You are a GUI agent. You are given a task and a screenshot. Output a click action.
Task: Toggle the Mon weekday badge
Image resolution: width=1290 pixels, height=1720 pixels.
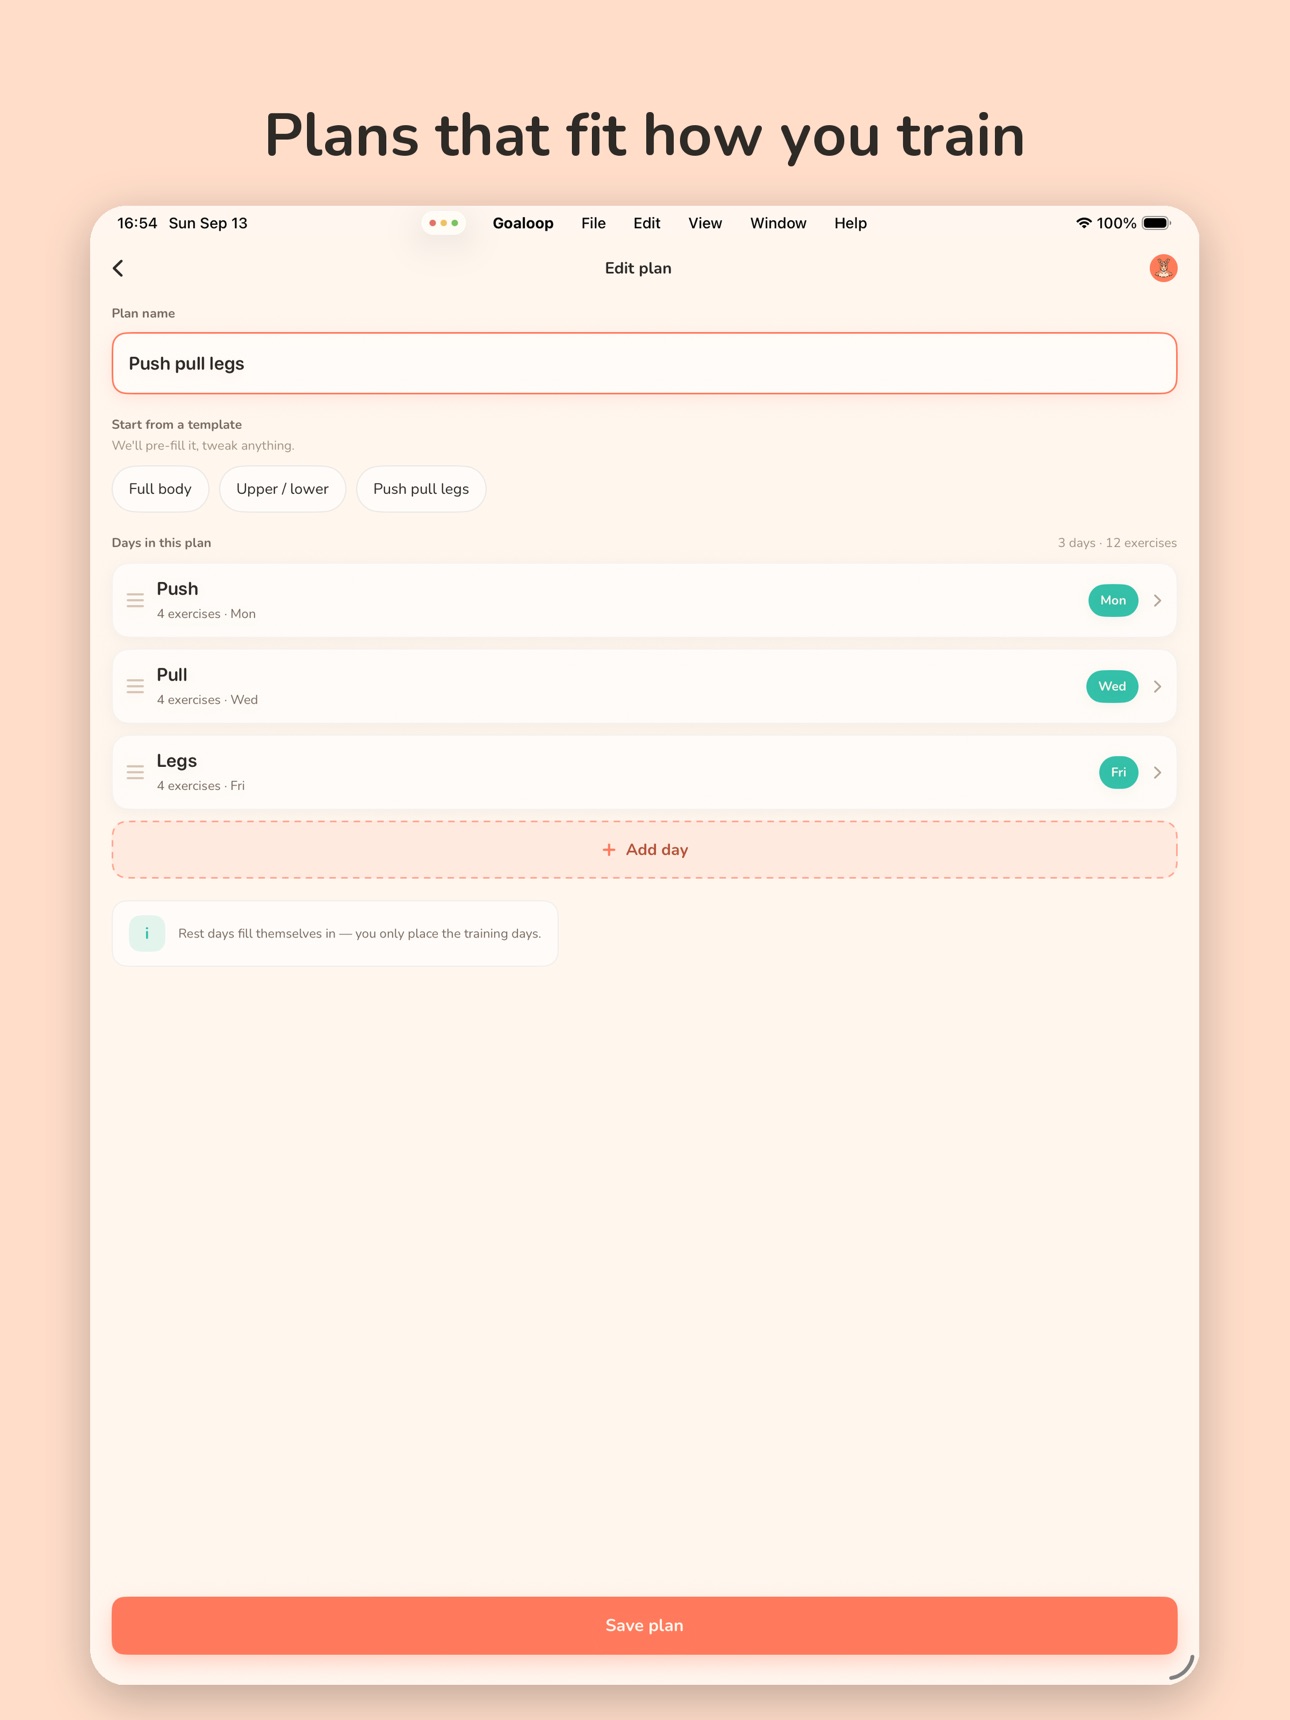(x=1113, y=601)
